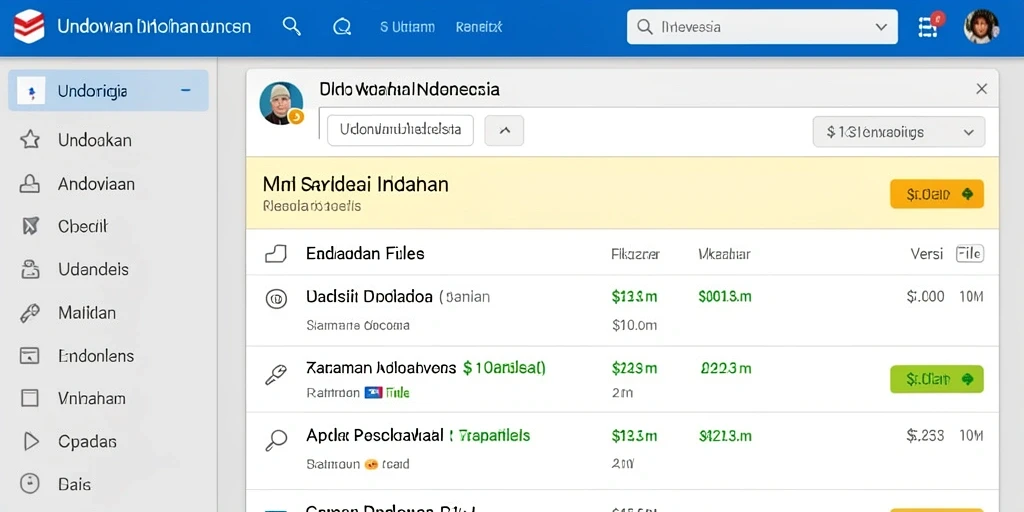Open the $ 1 Sl... dropdown in panel

click(899, 132)
